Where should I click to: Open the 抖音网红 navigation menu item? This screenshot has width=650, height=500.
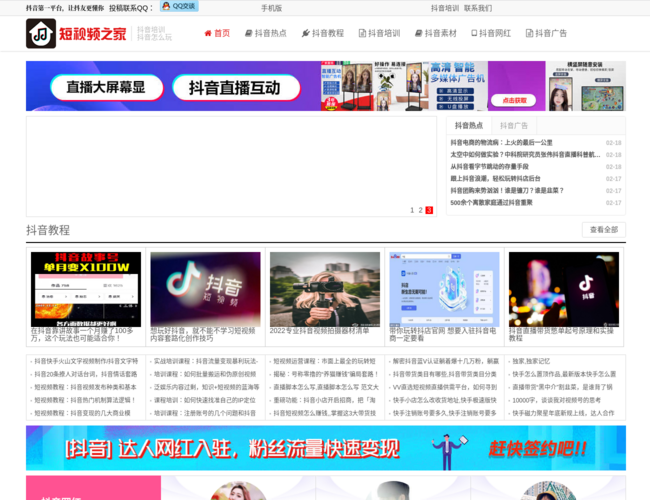tap(491, 33)
